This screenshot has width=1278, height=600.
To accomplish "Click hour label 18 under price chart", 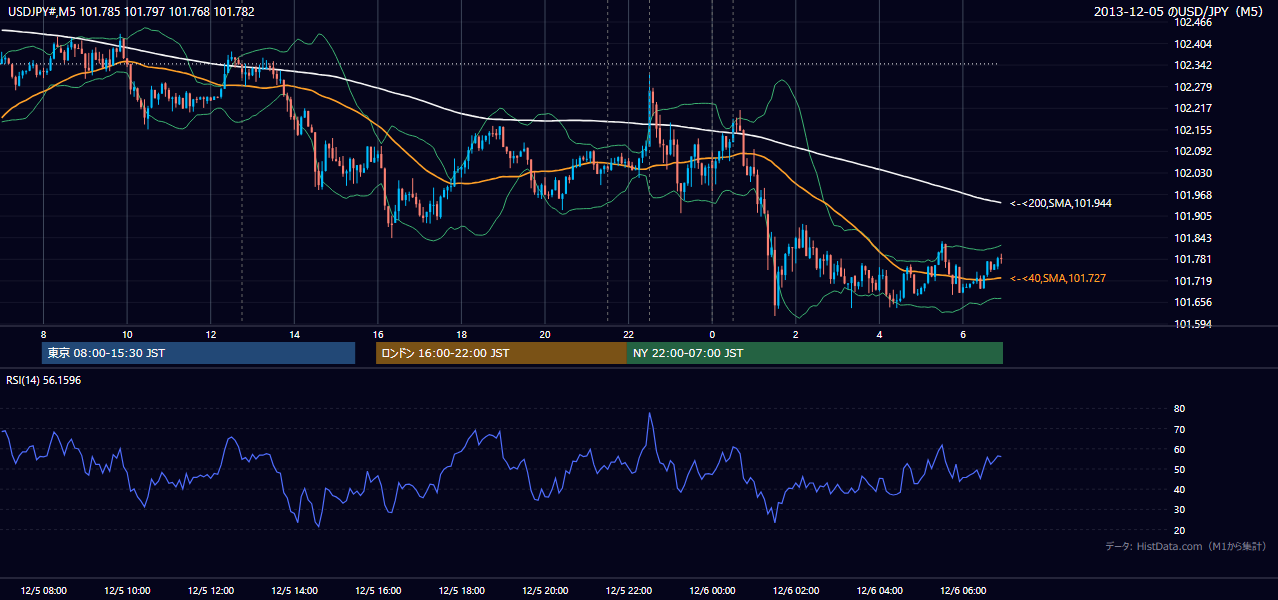I will click(461, 334).
